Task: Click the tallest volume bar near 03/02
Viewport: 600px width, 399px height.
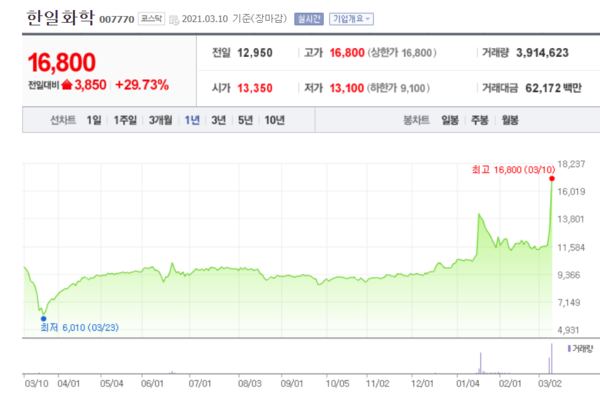Action: pyautogui.click(x=552, y=358)
